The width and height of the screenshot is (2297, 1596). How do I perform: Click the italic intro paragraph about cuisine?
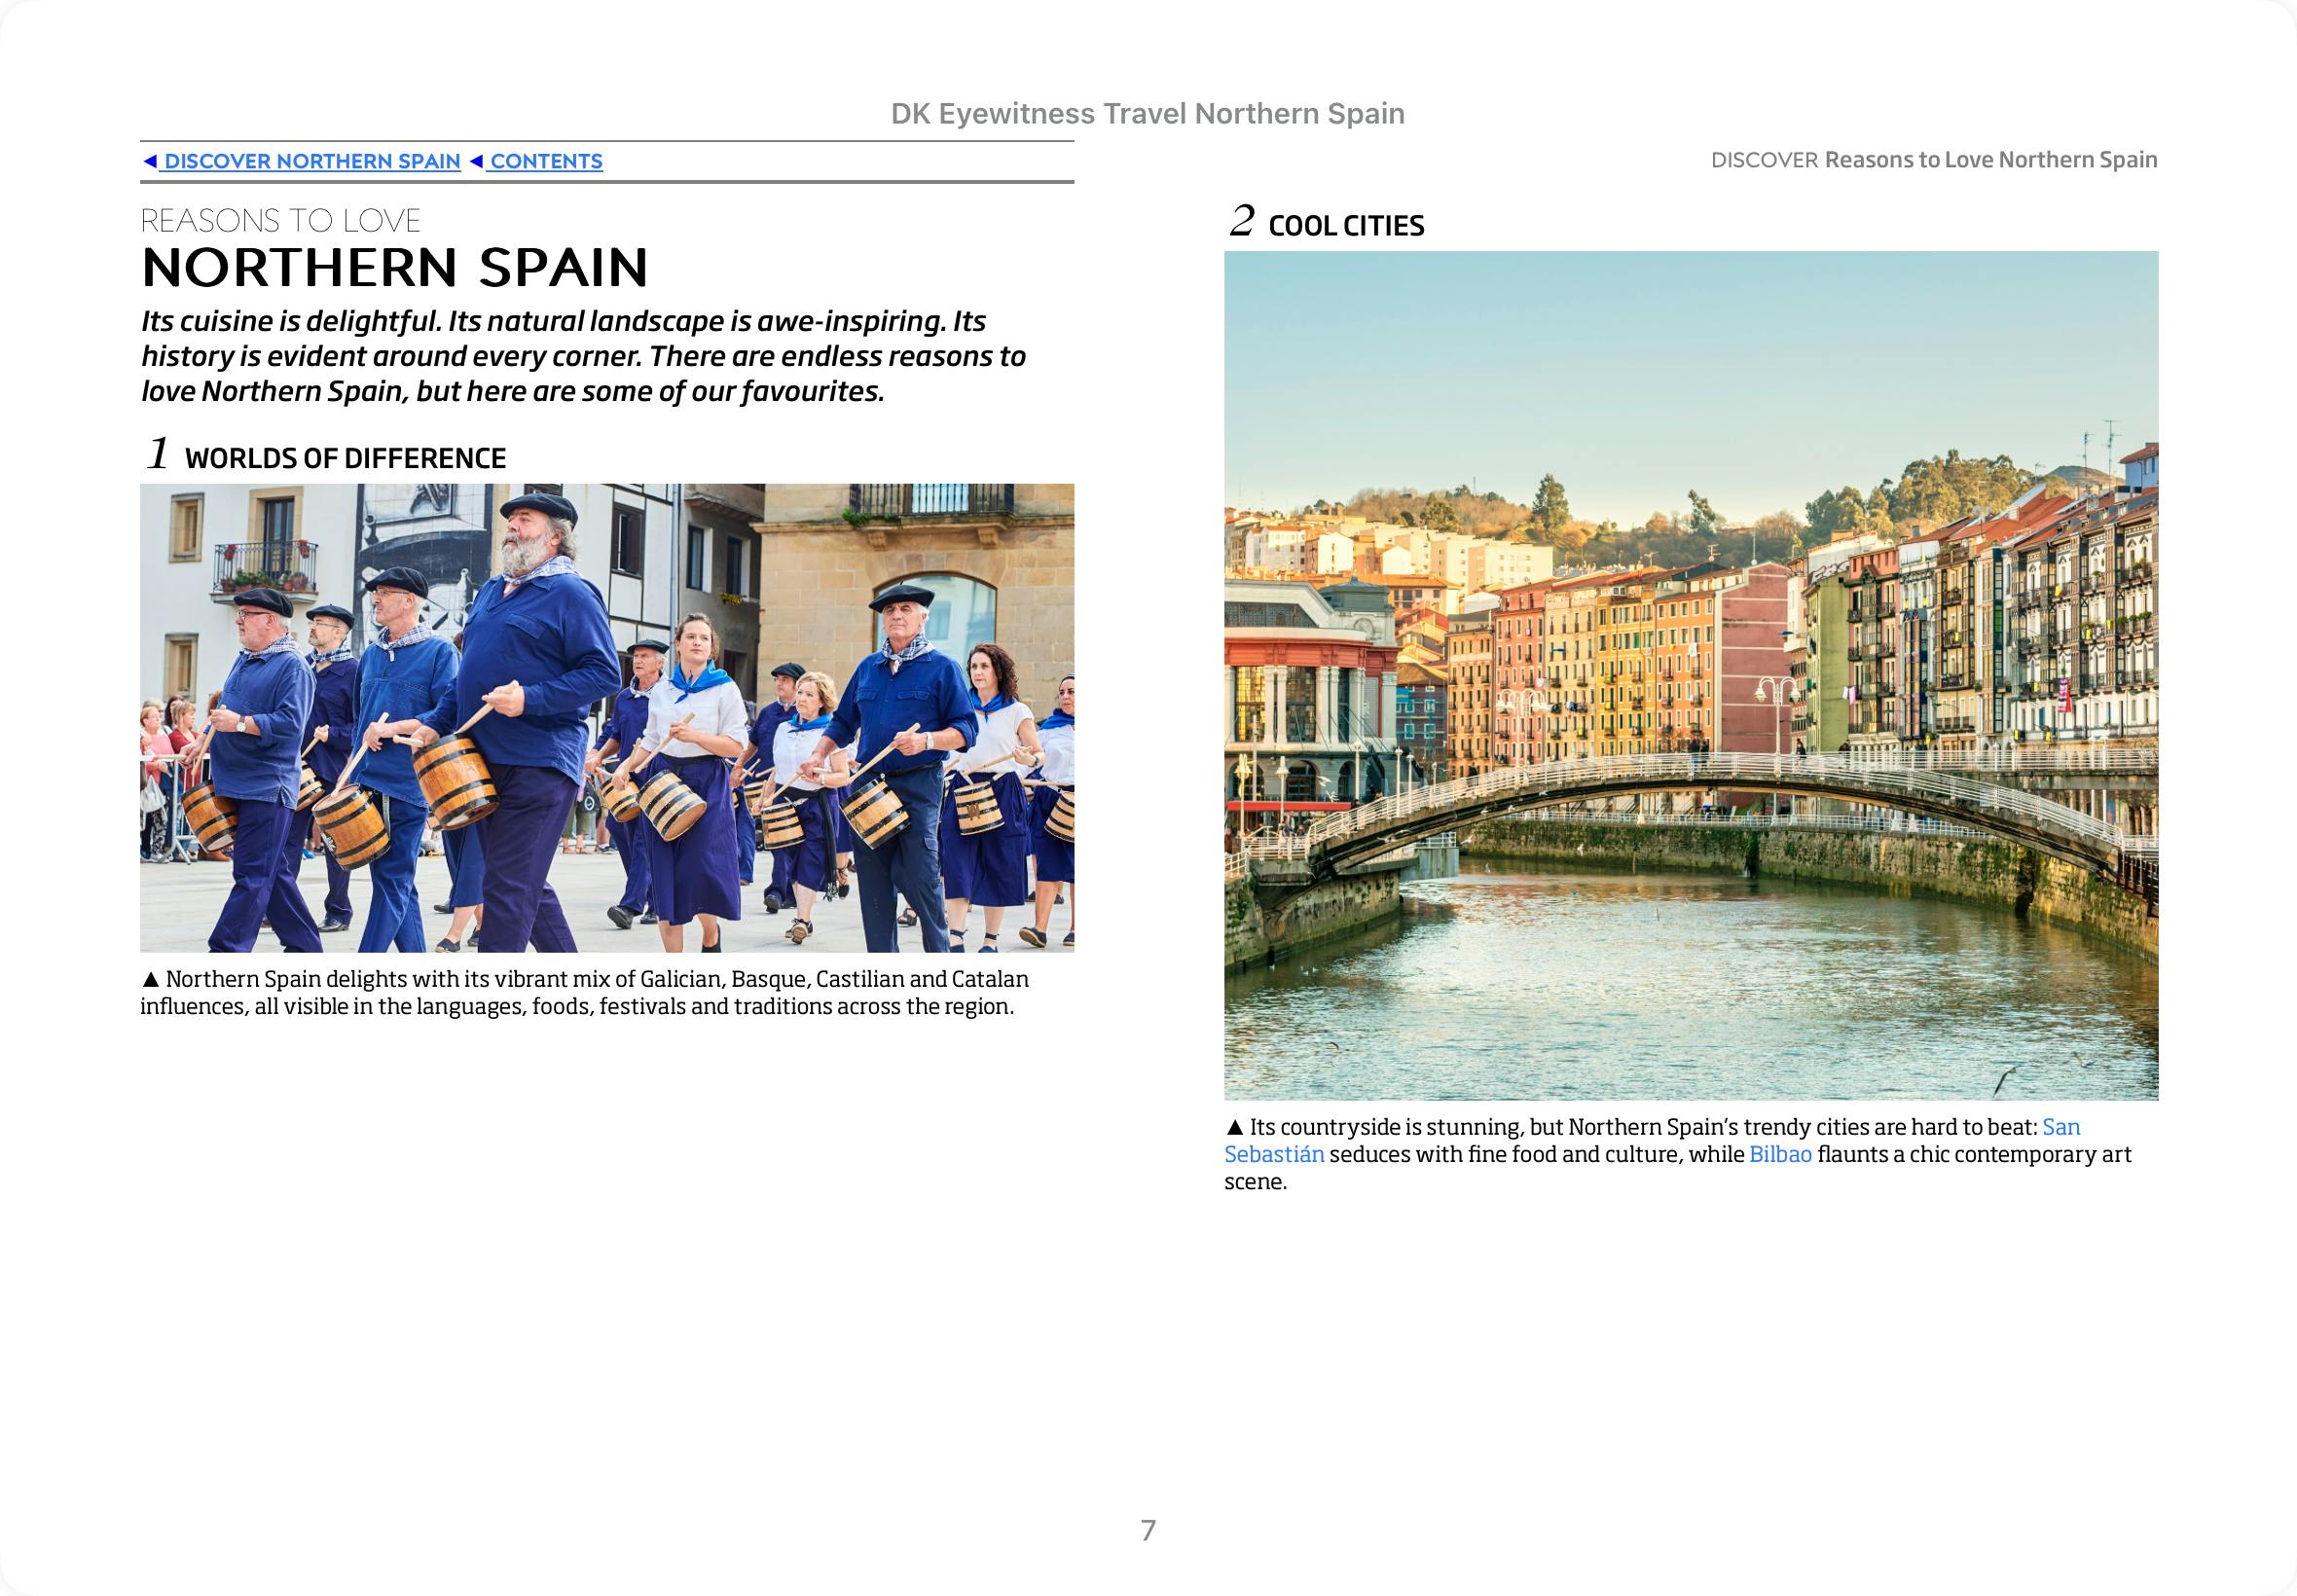583,356
